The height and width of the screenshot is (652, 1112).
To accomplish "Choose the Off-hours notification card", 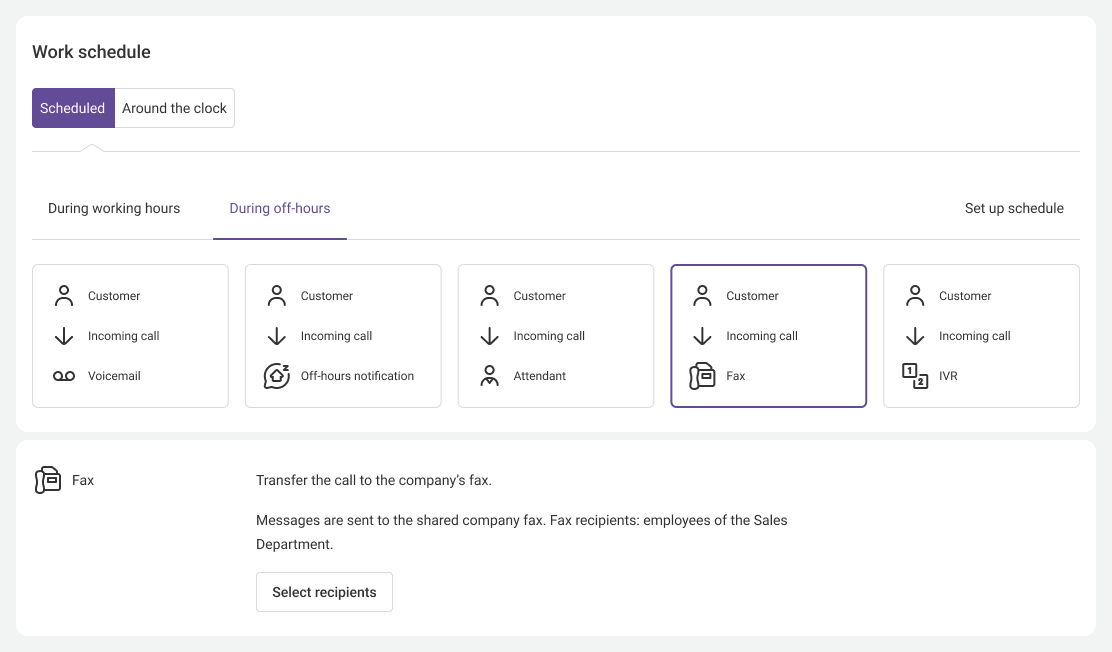I will [x=343, y=336].
